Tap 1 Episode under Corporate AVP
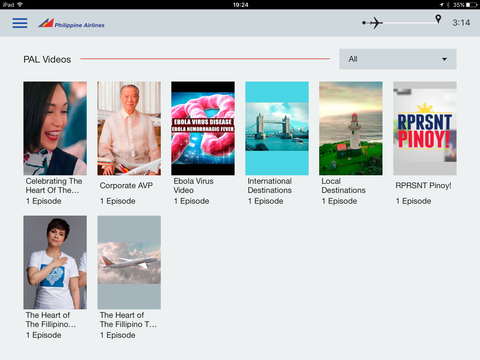This screenshot has height=360, width=480. click(118, 201)
